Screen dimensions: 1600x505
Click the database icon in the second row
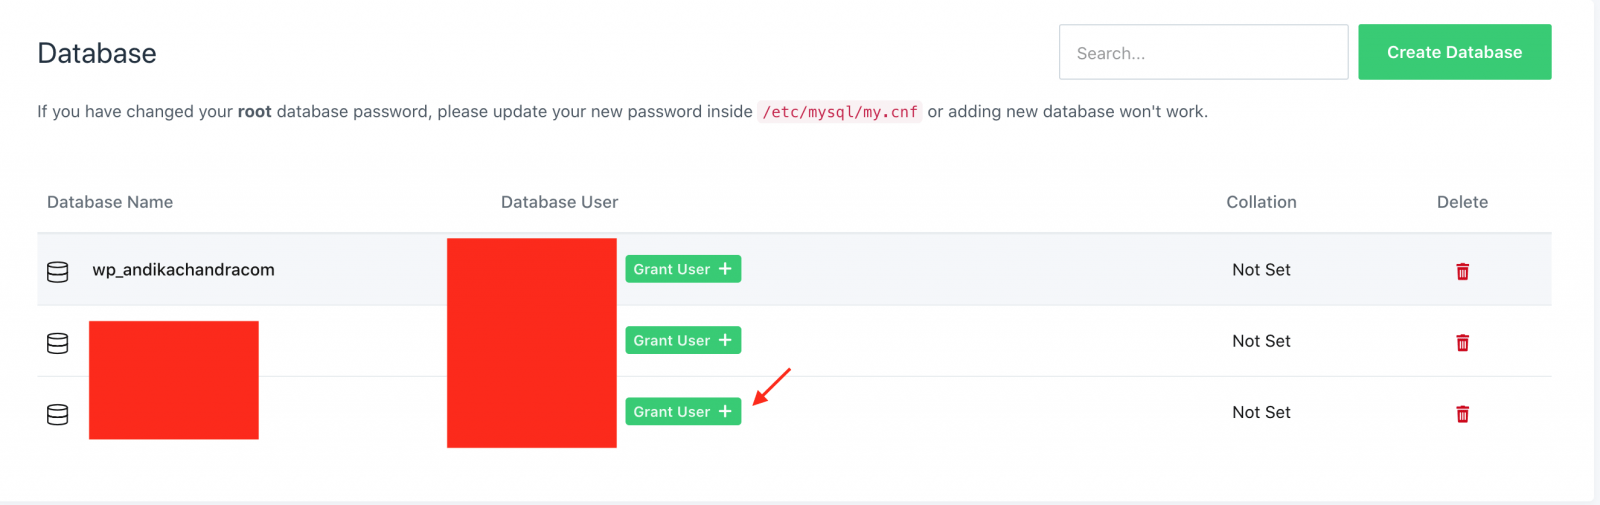(x=58, y=343)
